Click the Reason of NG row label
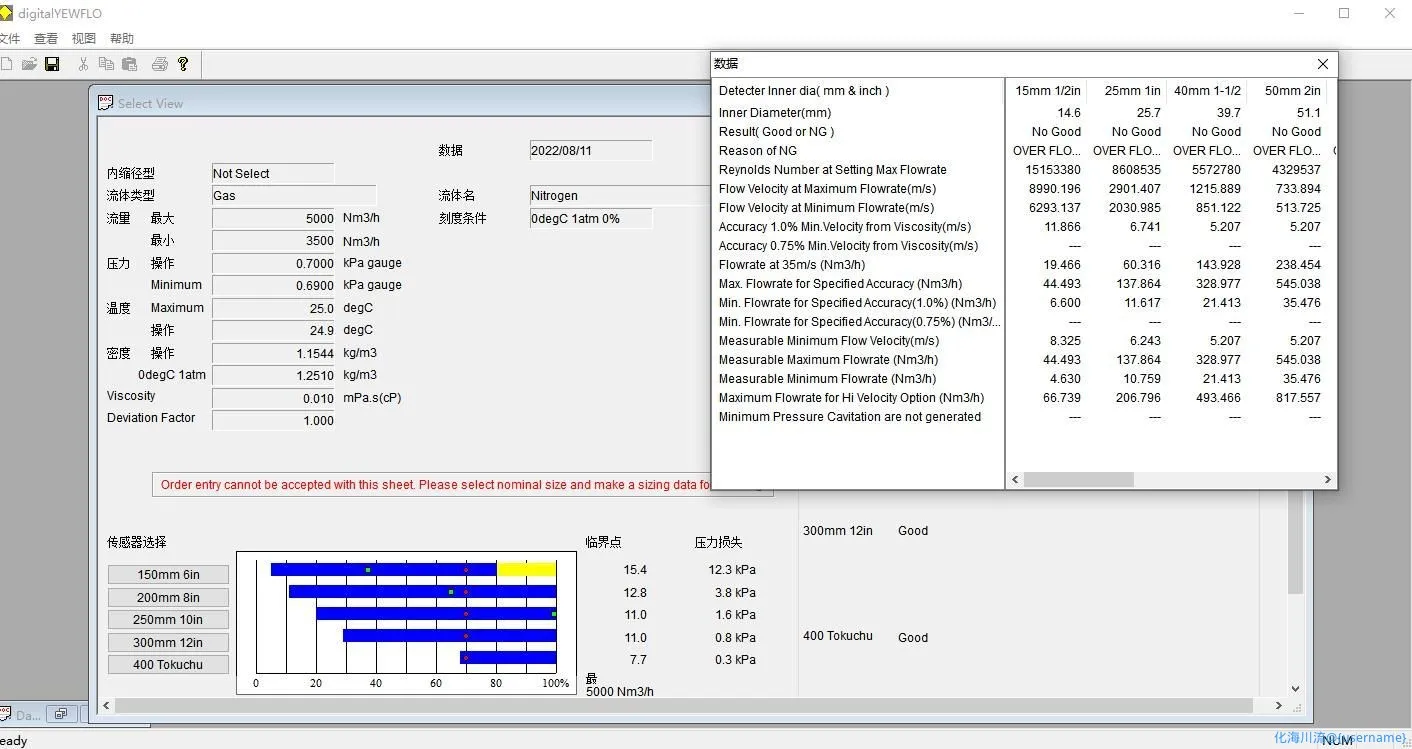1412x749 pixels. (x=758, y=151)
